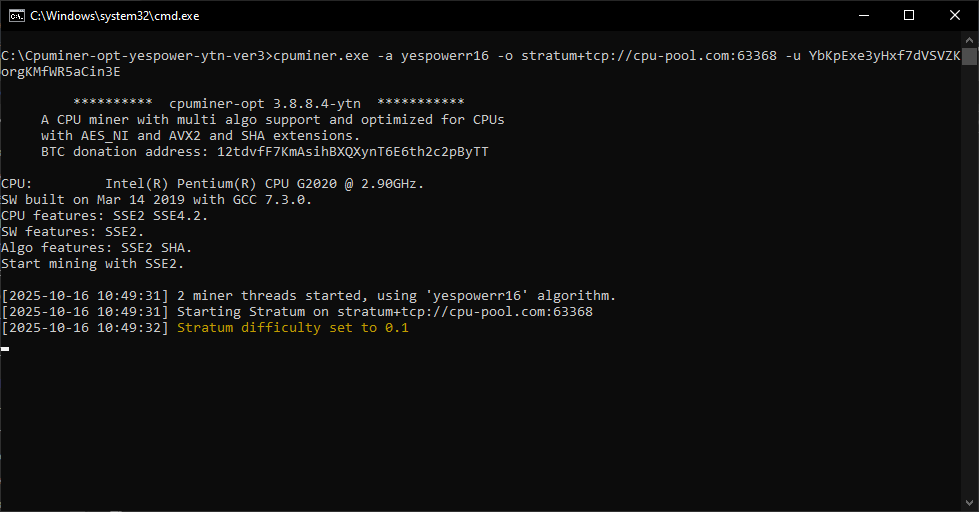Click the vertical scrollbar thumb

tap(970, 57)
